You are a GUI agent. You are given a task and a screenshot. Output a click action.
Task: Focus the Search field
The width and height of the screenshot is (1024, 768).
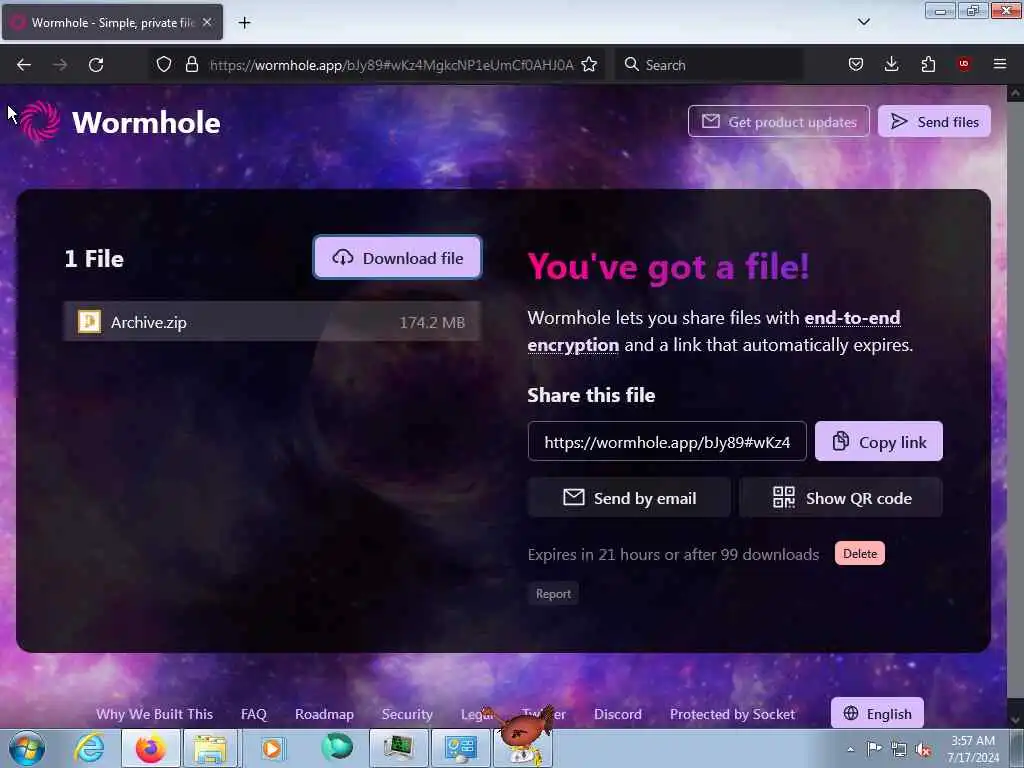pos(709,65)
